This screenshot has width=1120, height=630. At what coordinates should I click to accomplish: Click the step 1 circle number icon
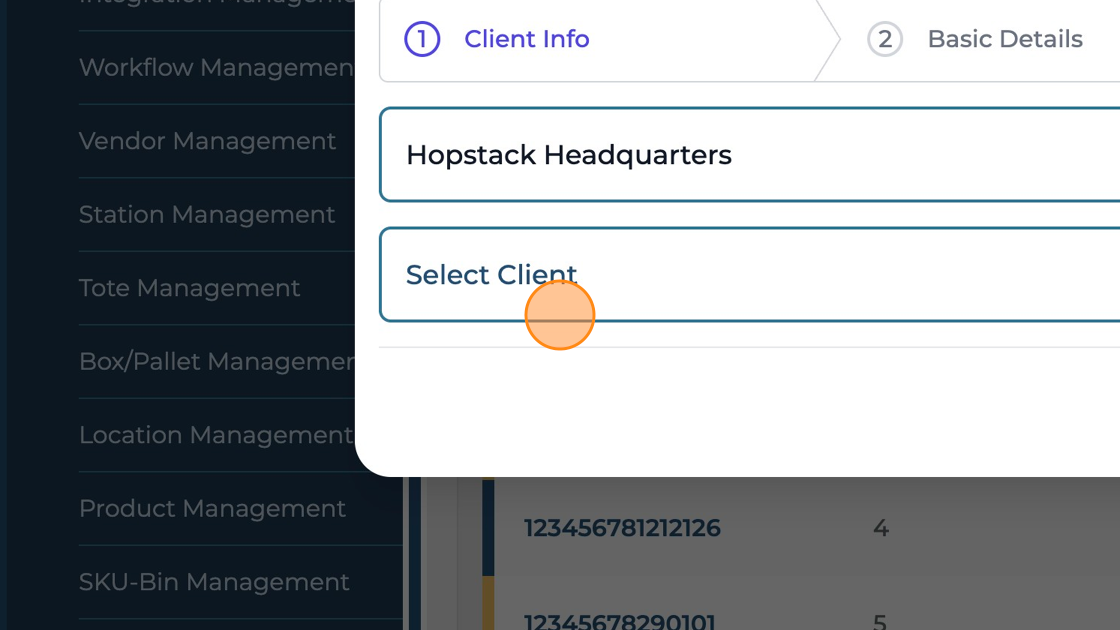pos(422,39)
